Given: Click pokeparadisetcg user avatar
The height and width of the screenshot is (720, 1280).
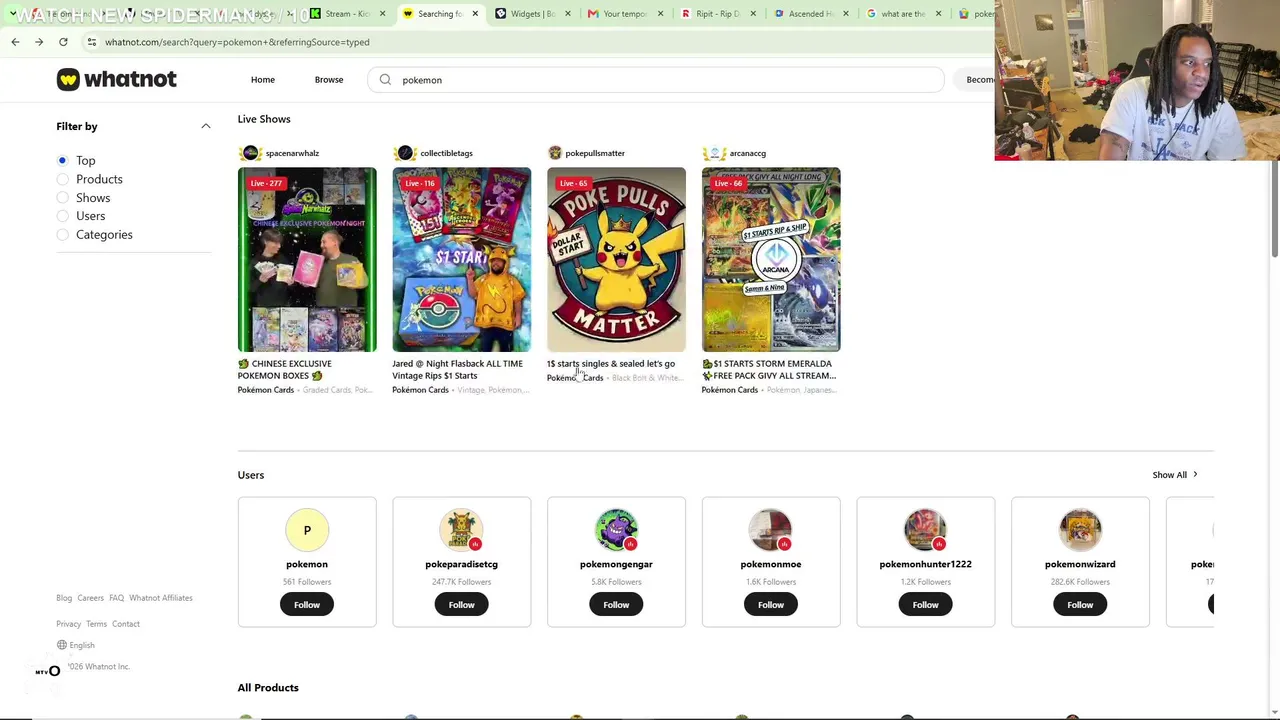Looking at the screenshot, I should point(461,530).
